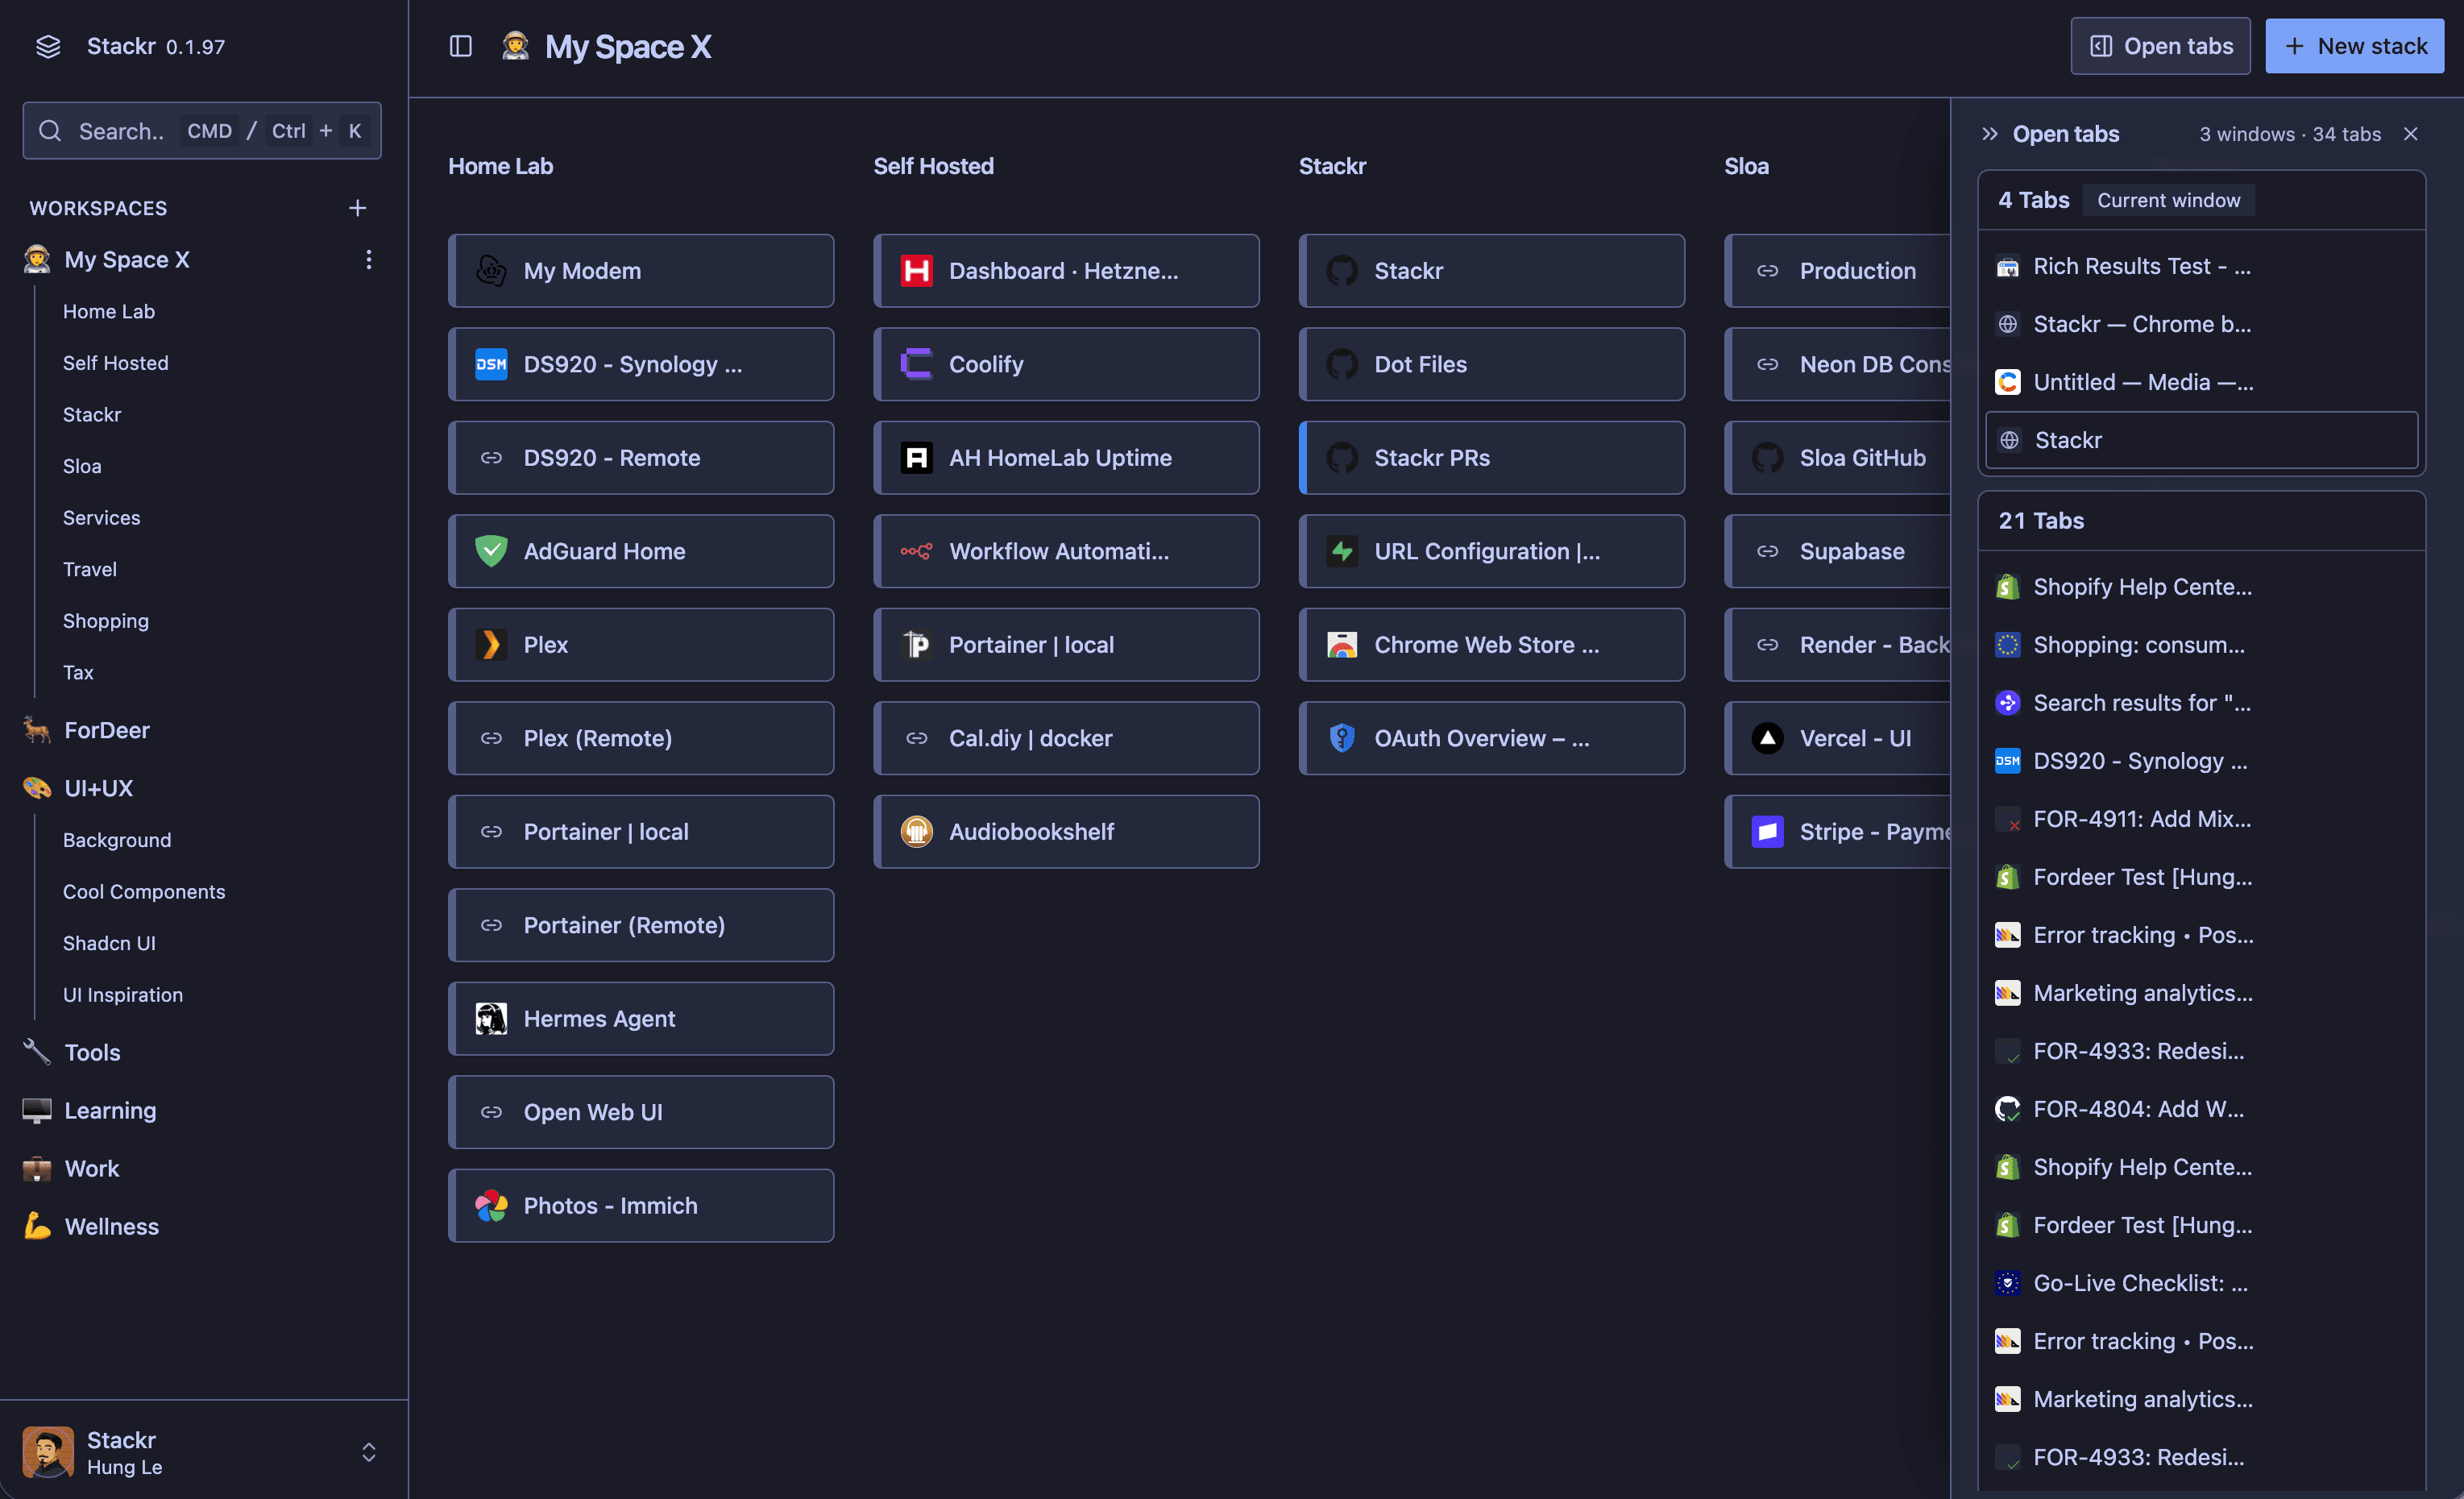Click the Stripe icon on Stripe - Payments card
2464x1499 pixels.
coord(1767,831)
